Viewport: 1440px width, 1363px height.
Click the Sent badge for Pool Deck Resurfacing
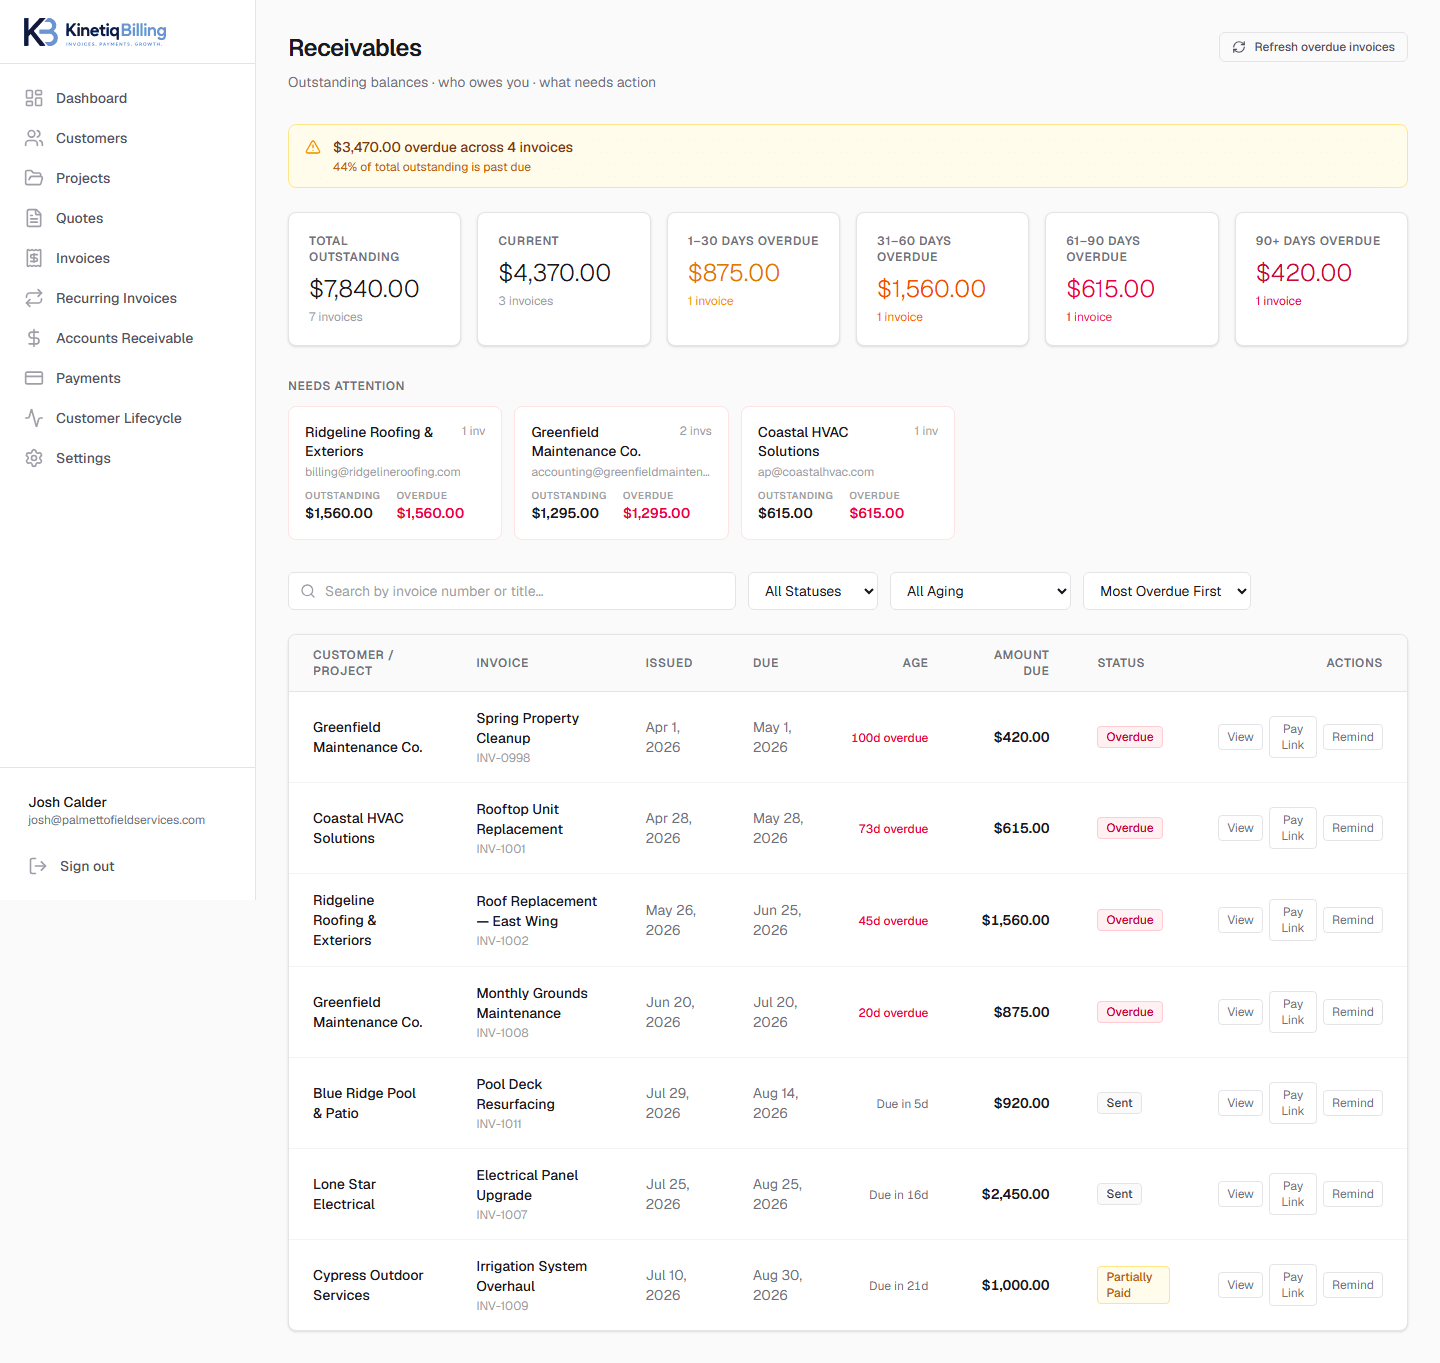1120,1103
